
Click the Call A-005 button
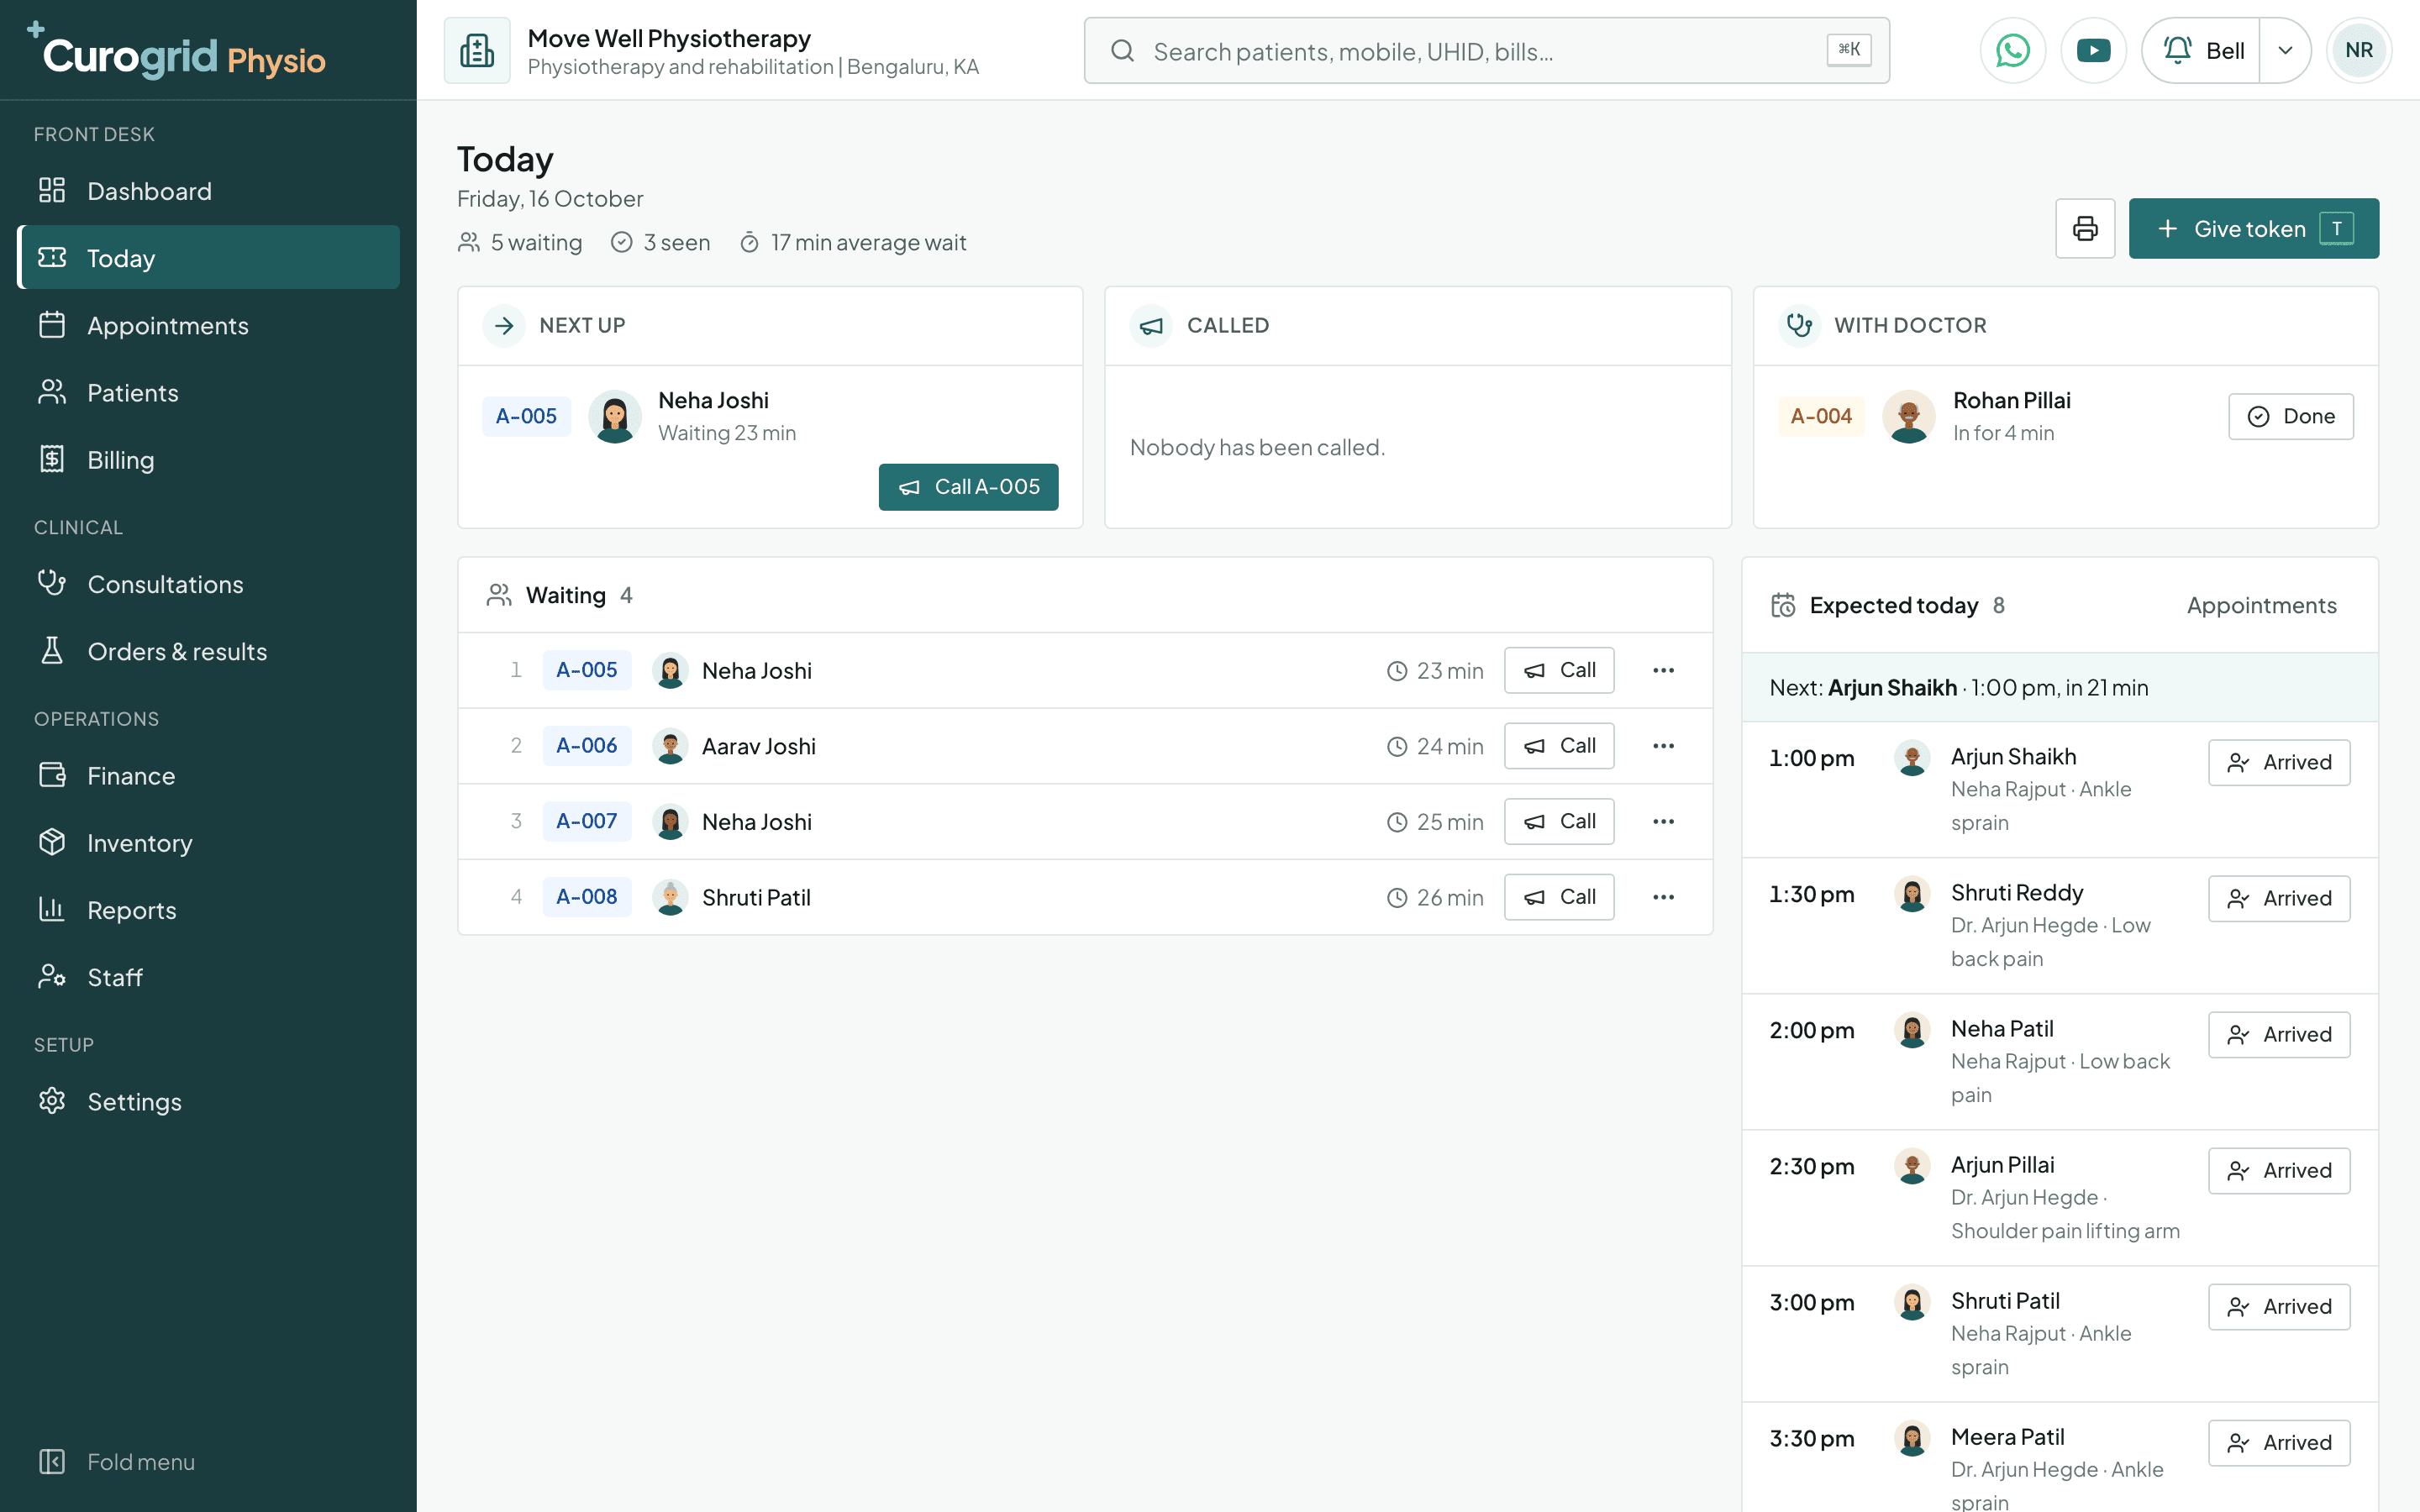coord(968,487)
